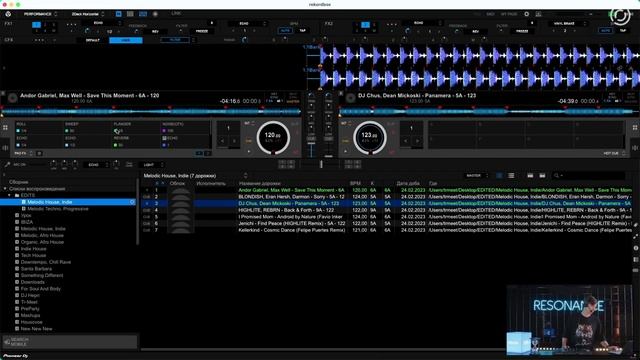The image size is (640, 360).
Task: Sort by BPM column header
Action: click(x=355, y=183)
